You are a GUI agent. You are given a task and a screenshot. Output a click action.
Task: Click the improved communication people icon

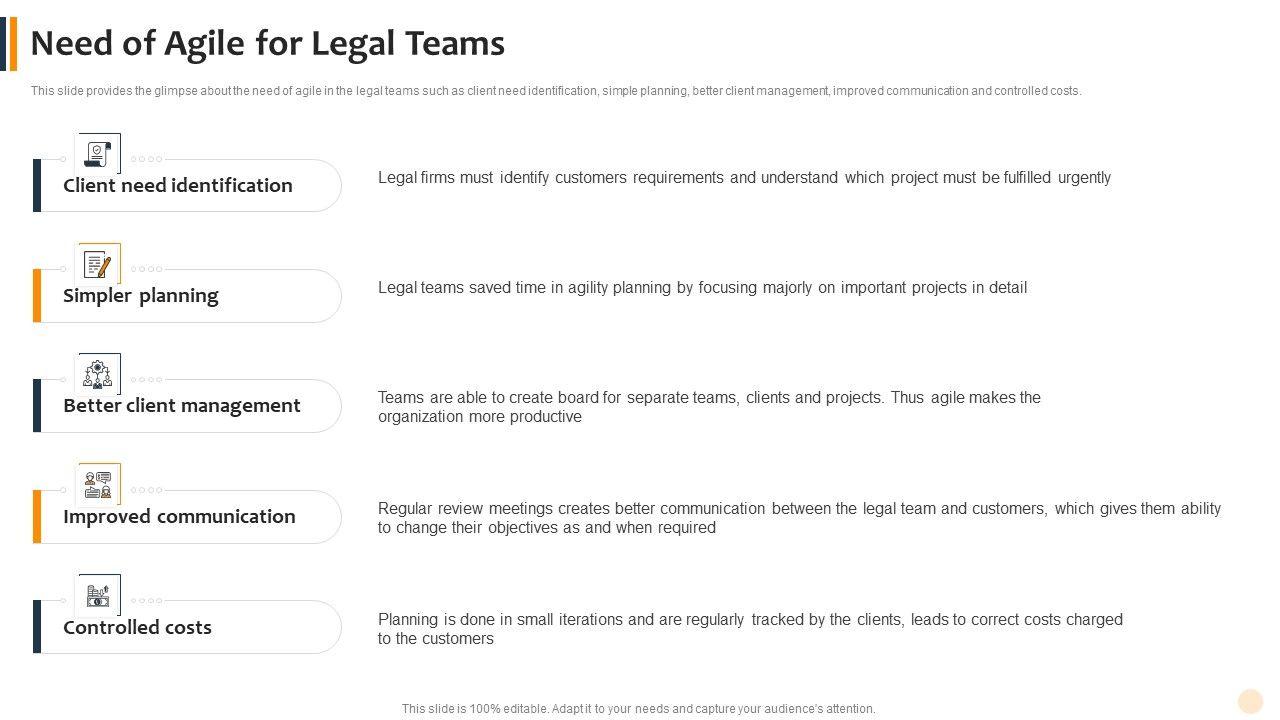98,484
